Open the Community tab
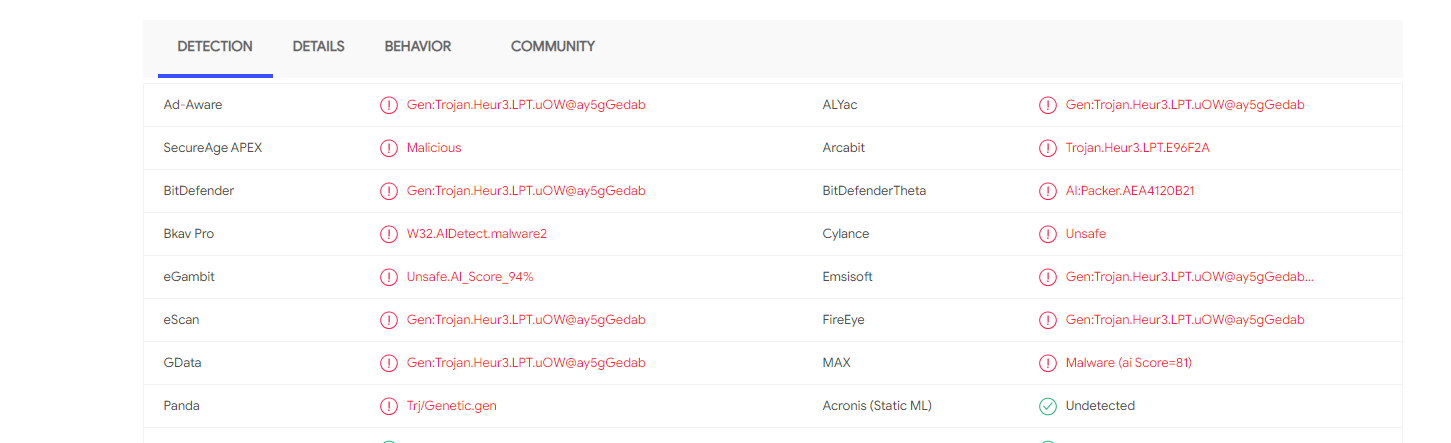 [x=552, y=47]
